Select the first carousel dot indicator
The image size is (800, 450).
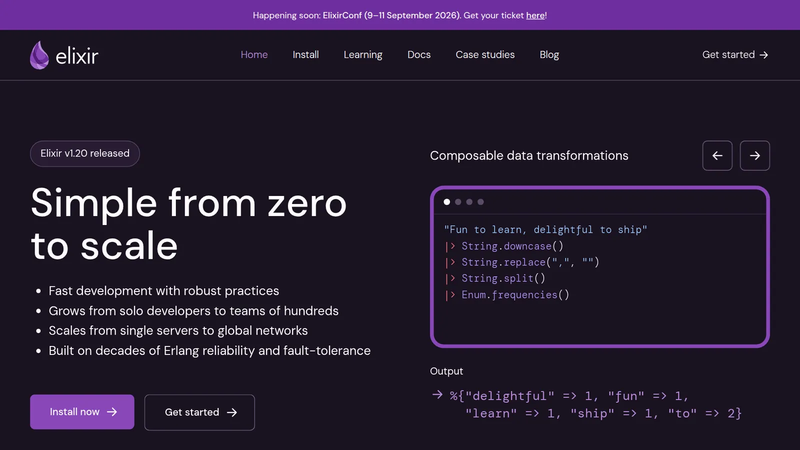(447, 202)
